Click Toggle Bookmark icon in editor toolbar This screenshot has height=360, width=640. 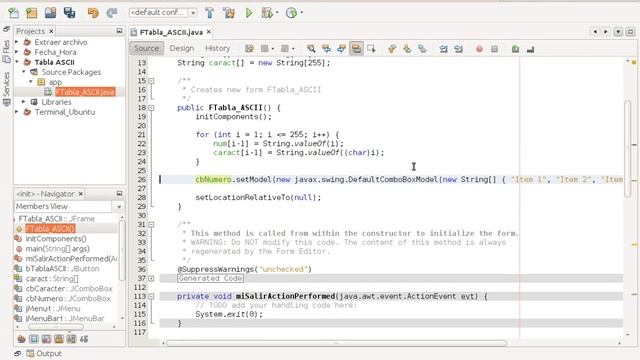pyautogui.click(x=422, y=49)
